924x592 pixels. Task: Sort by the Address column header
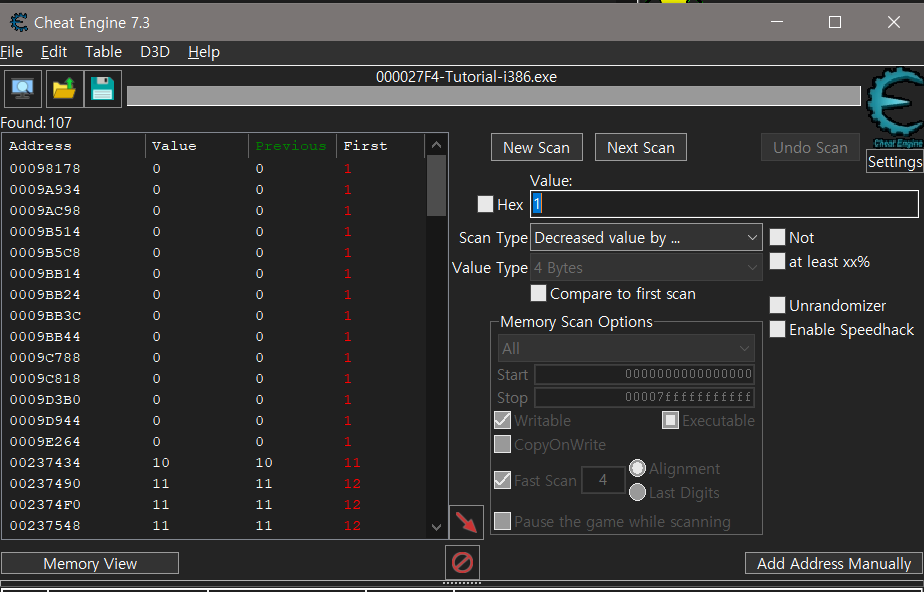[x=74, y=146]
